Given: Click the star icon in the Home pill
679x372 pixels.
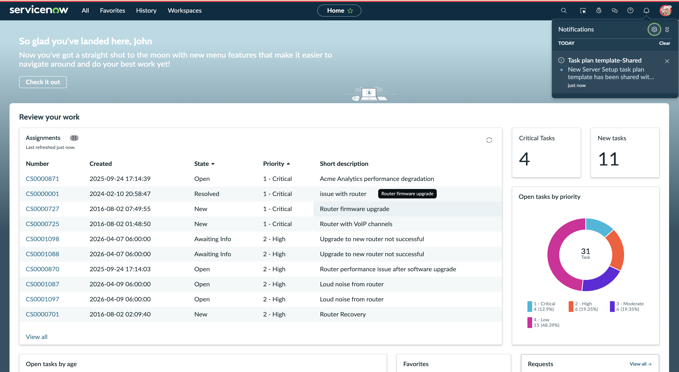Looking at the screenshot, I should pyautogui.click(x=350, y=10).
